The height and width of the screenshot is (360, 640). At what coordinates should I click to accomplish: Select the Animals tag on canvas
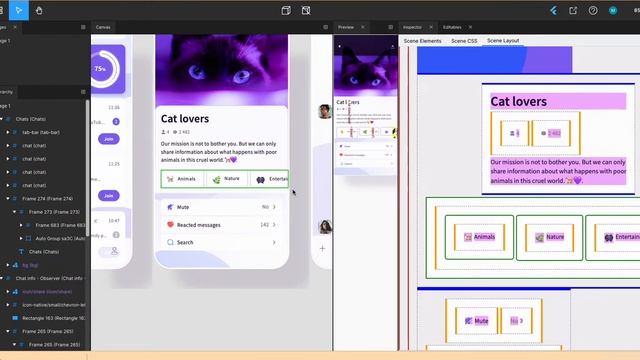pos(182,179)
